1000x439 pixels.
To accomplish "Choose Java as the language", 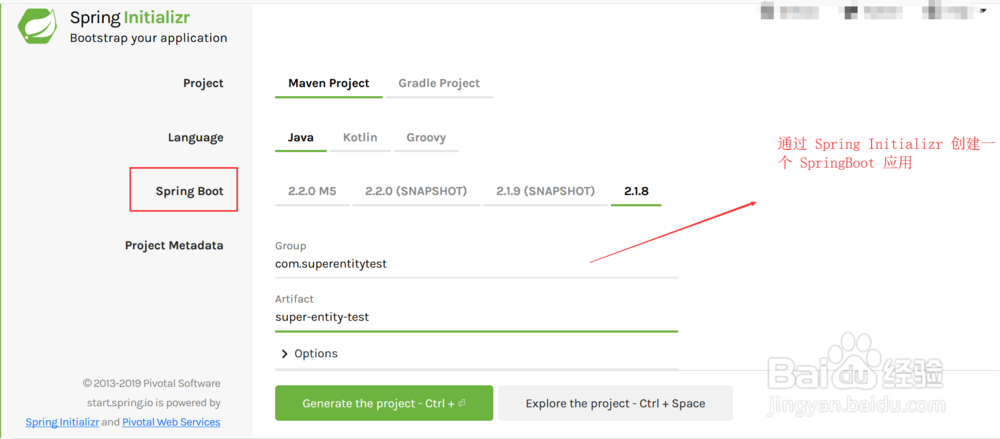I will [300, 138].
